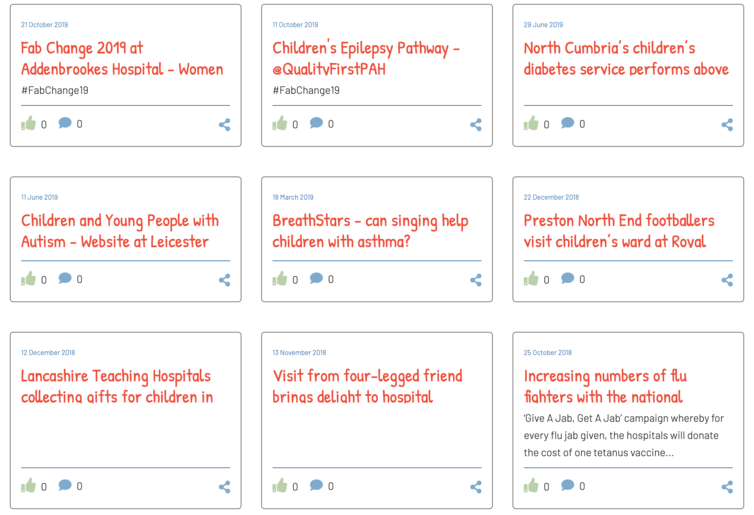Open comments on North Cumbria diabetes post
Viewport: 754px width, 515px height.
coord(567,123)
